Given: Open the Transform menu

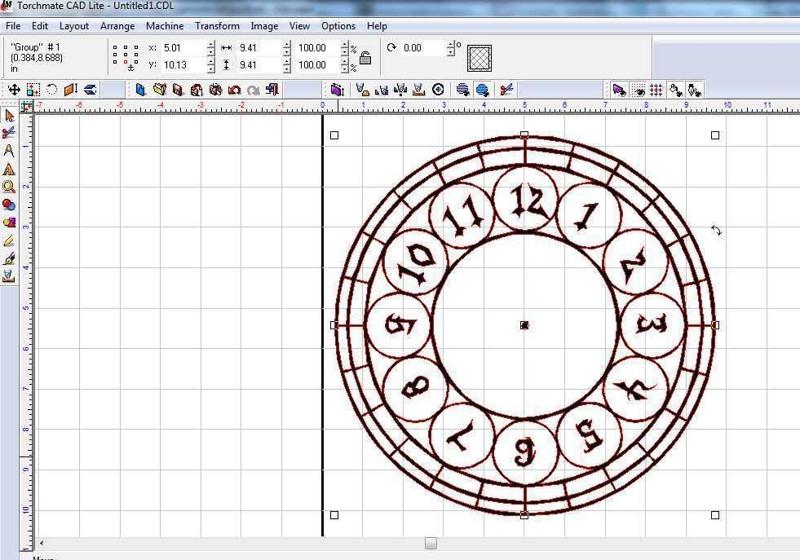Looking at the screenshot, I should pos(217,26).
